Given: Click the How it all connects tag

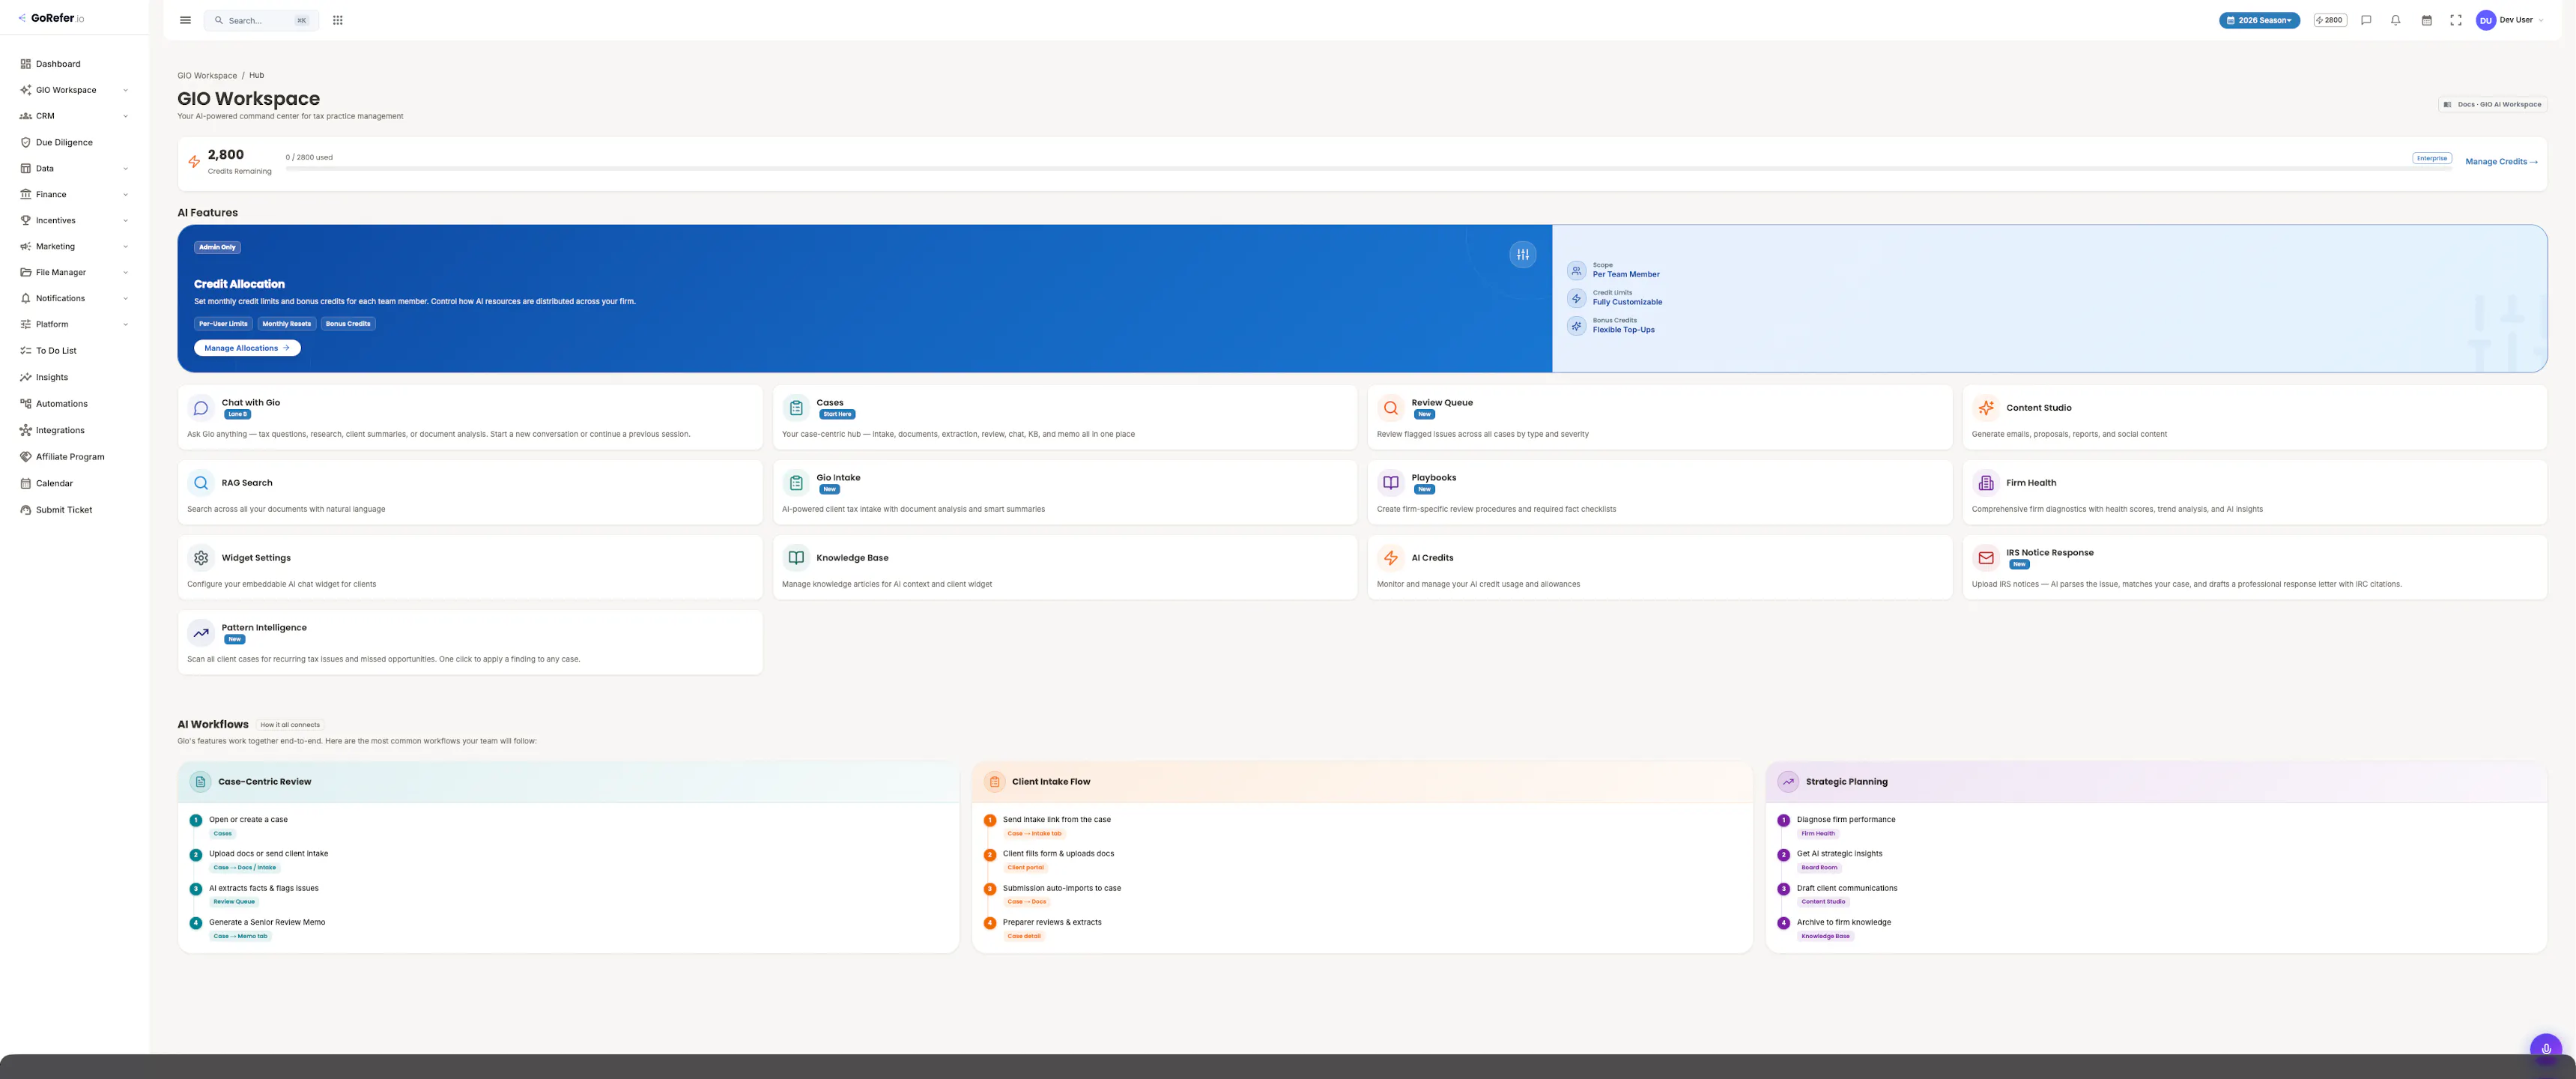Looking at the screenshot, I should coord(290,725).
